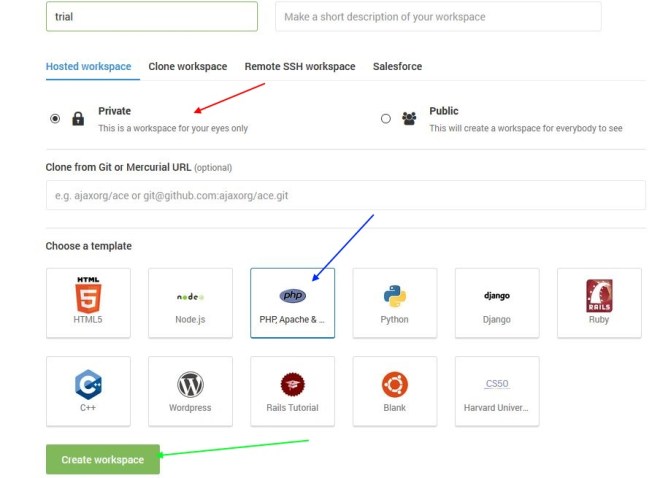Screen dimensions: 660x478
Task: Click the 'C++' caption text
Action: (88, 408)
